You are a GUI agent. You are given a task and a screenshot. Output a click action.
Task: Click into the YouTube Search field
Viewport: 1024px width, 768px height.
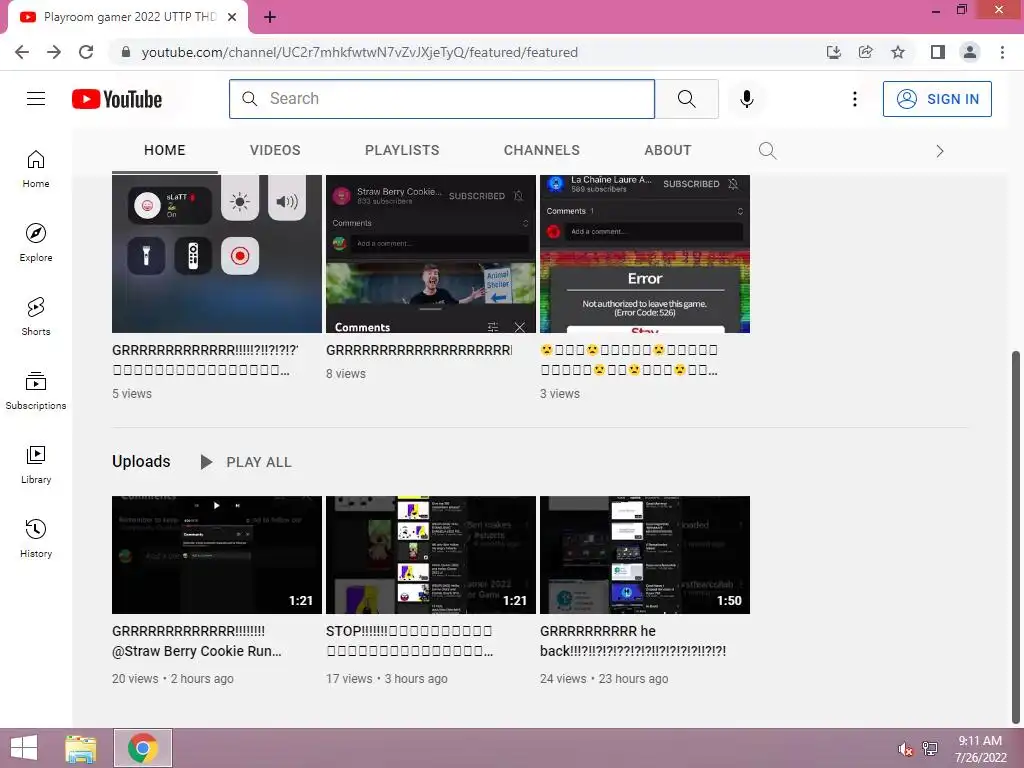(x=441, y=99)
